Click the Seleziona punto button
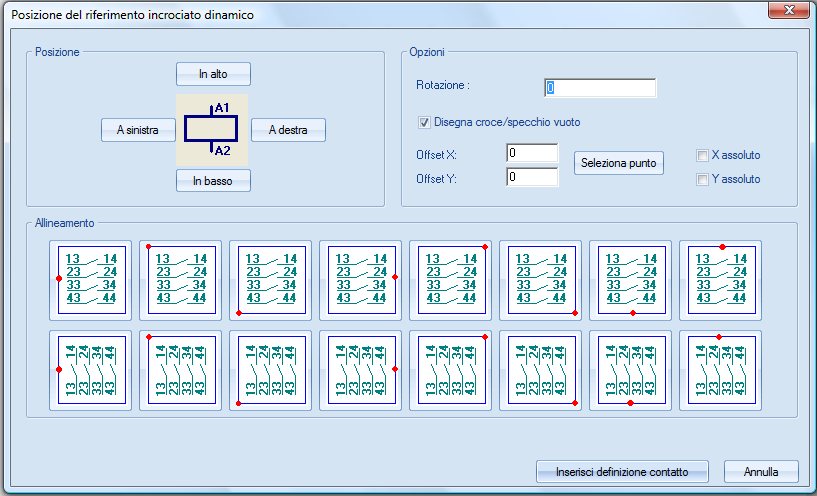Screen dimensions: 817x496 [x=619, y=163]
